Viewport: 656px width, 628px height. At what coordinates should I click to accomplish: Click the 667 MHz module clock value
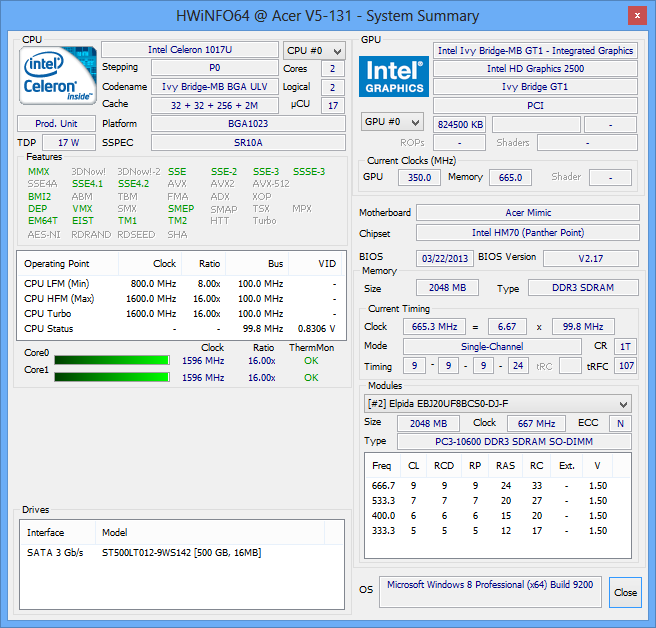pyautogui.click(x=536, y=423)
